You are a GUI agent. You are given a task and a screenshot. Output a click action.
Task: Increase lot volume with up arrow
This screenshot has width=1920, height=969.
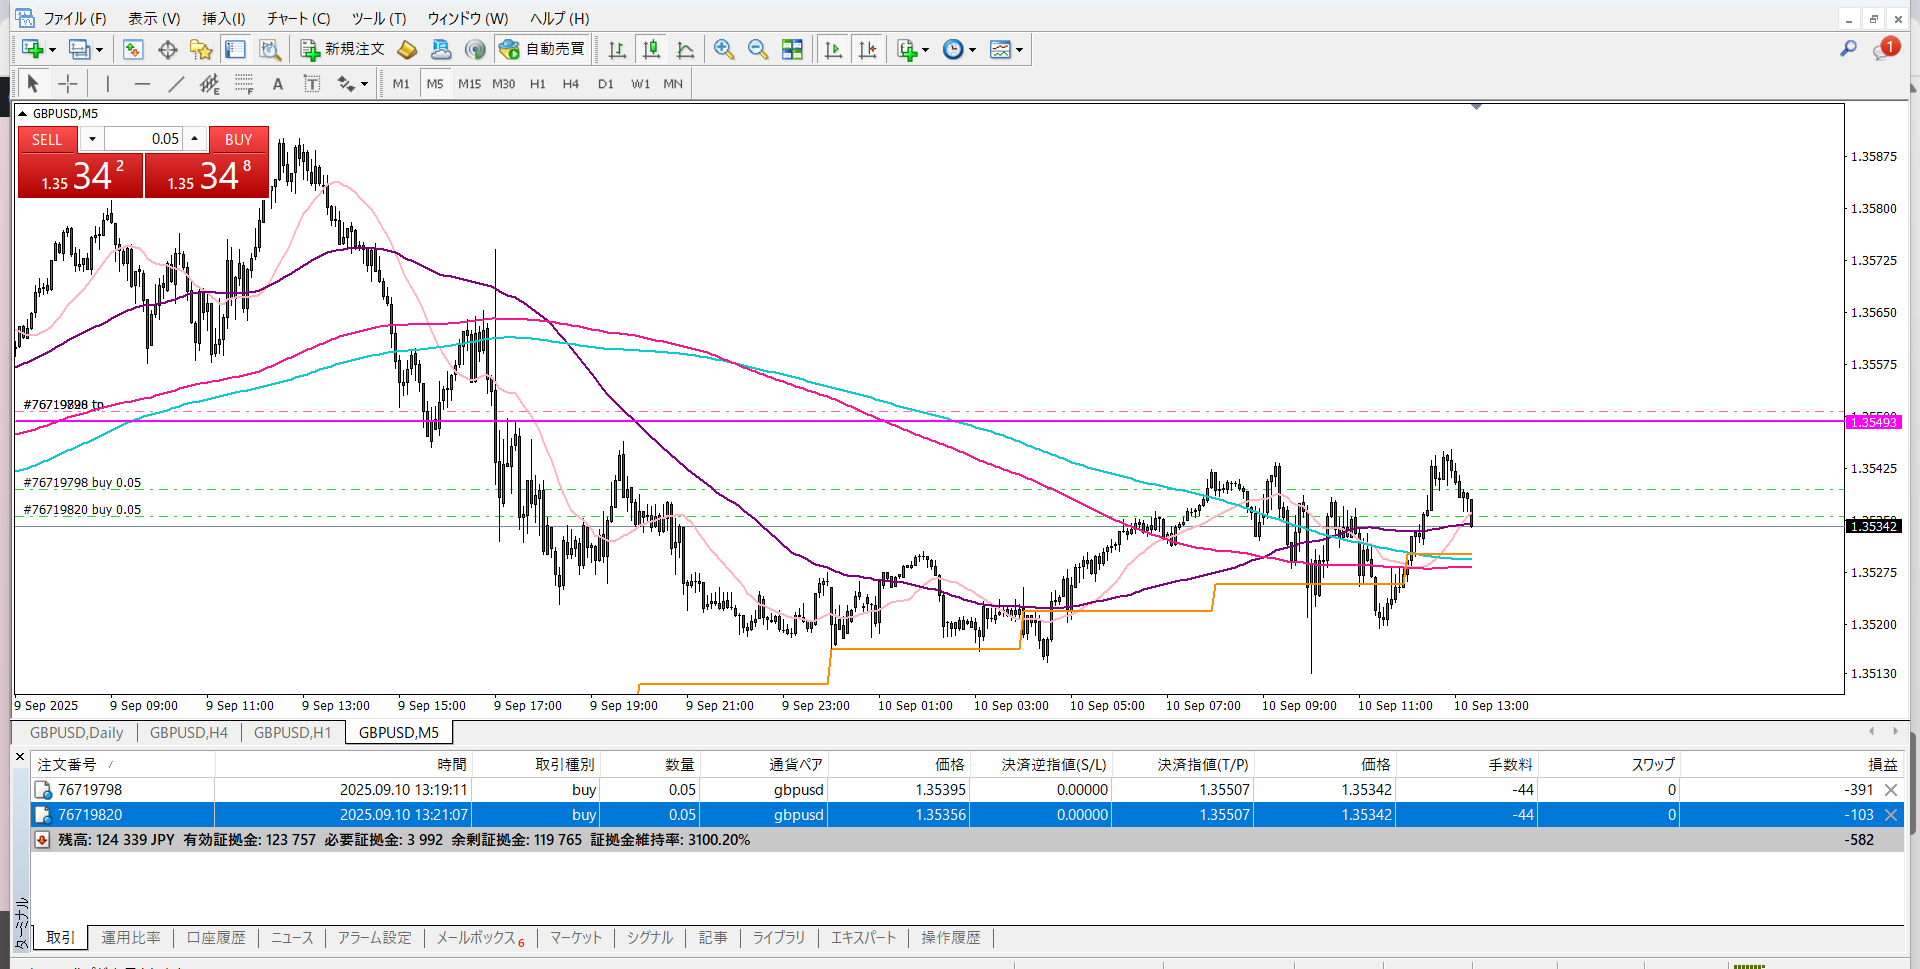[195, 139]
